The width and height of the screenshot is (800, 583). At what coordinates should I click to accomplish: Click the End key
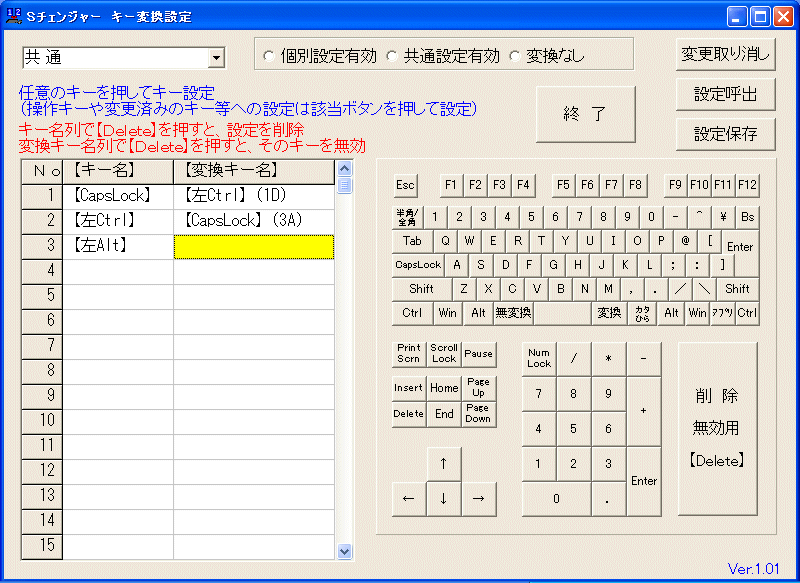[x=444, y=414]
